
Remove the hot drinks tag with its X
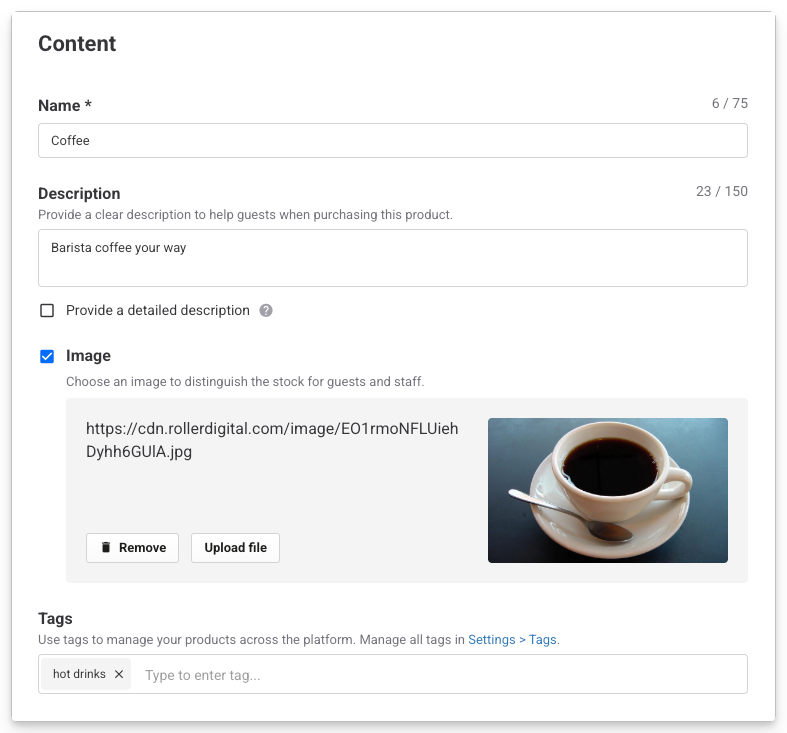tap(119, 675)
